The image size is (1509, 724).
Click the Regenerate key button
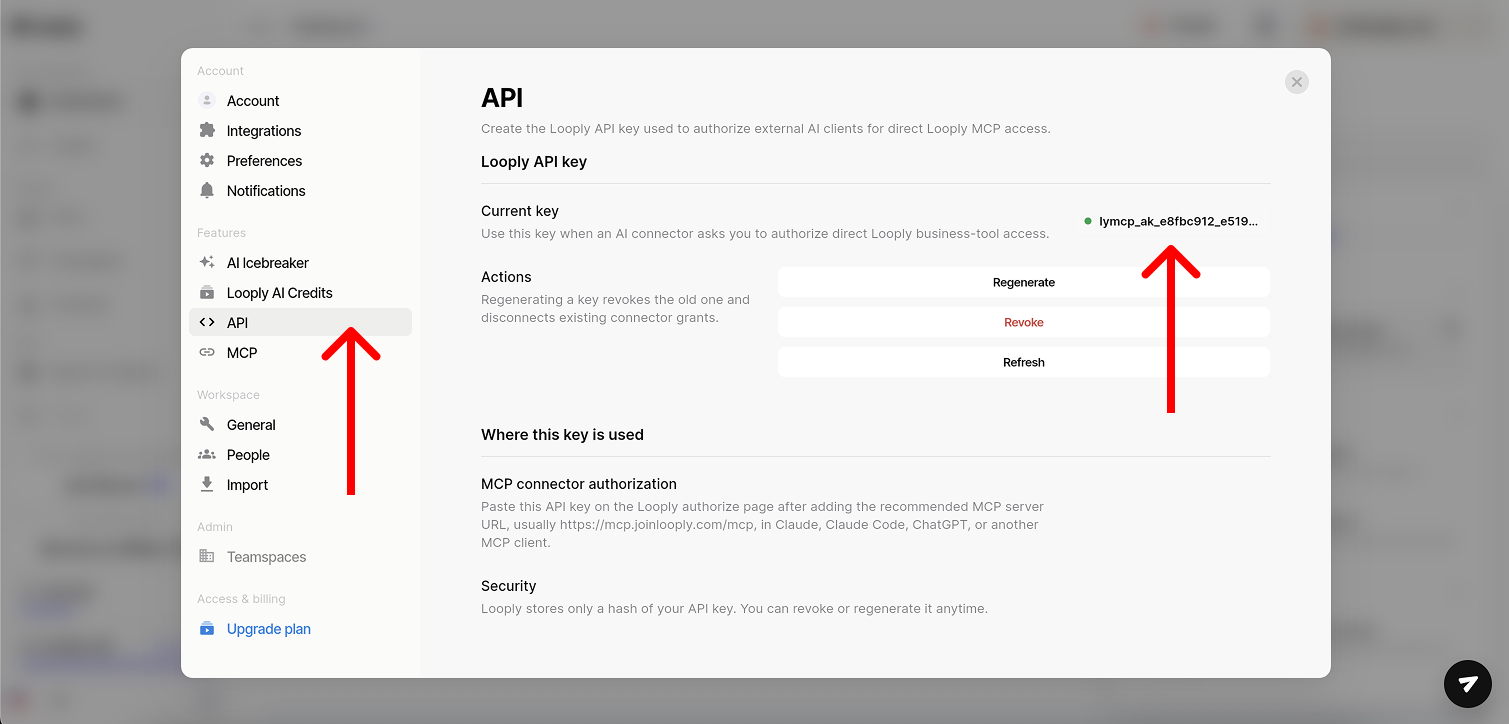(x=1024, y=282)
